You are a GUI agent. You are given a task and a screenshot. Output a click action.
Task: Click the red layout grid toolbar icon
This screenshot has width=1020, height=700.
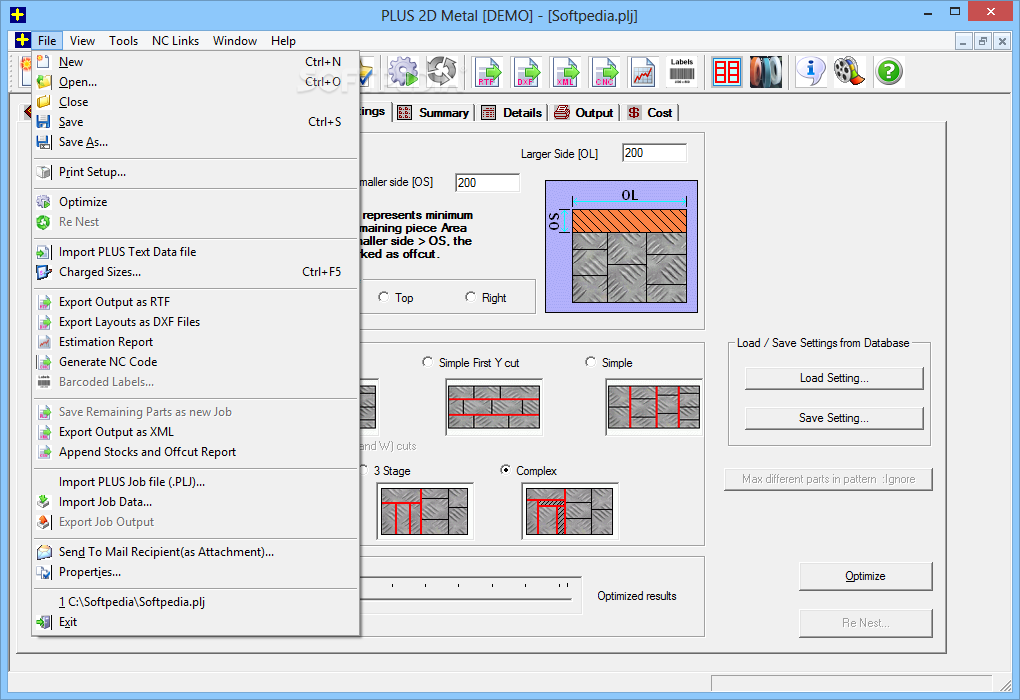pos(727,72)
